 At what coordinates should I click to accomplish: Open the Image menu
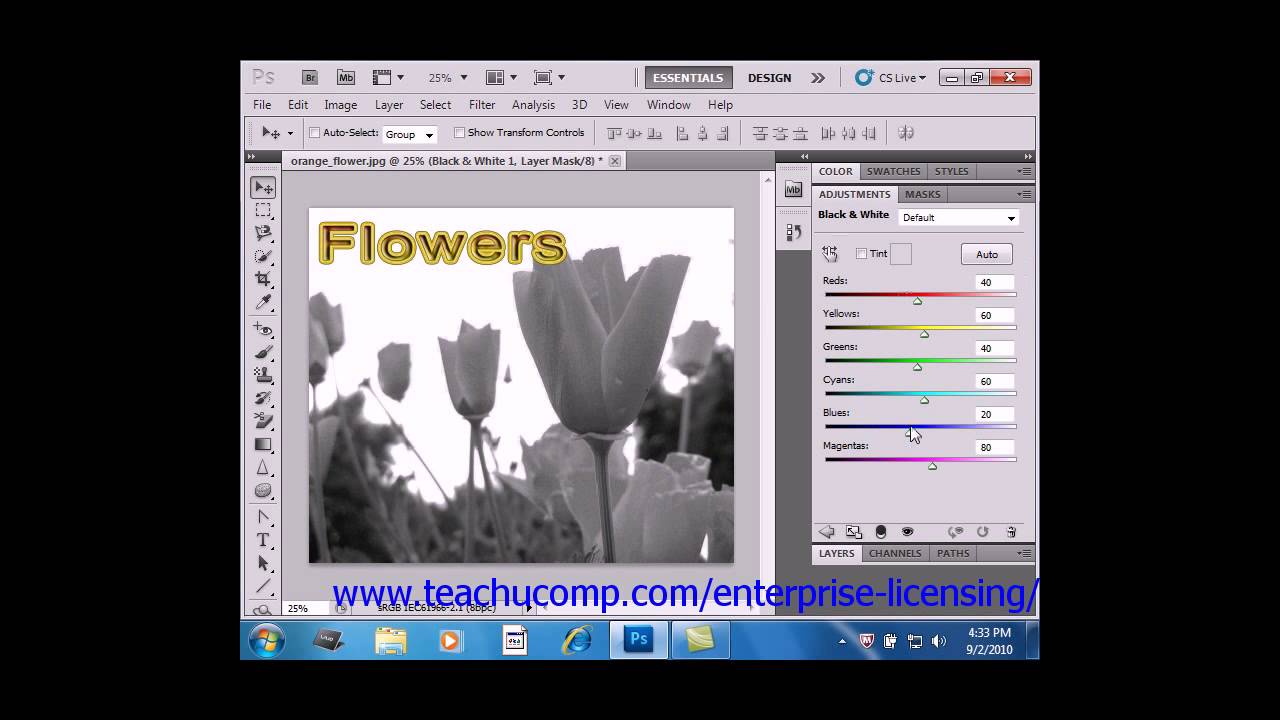point(340,104)
